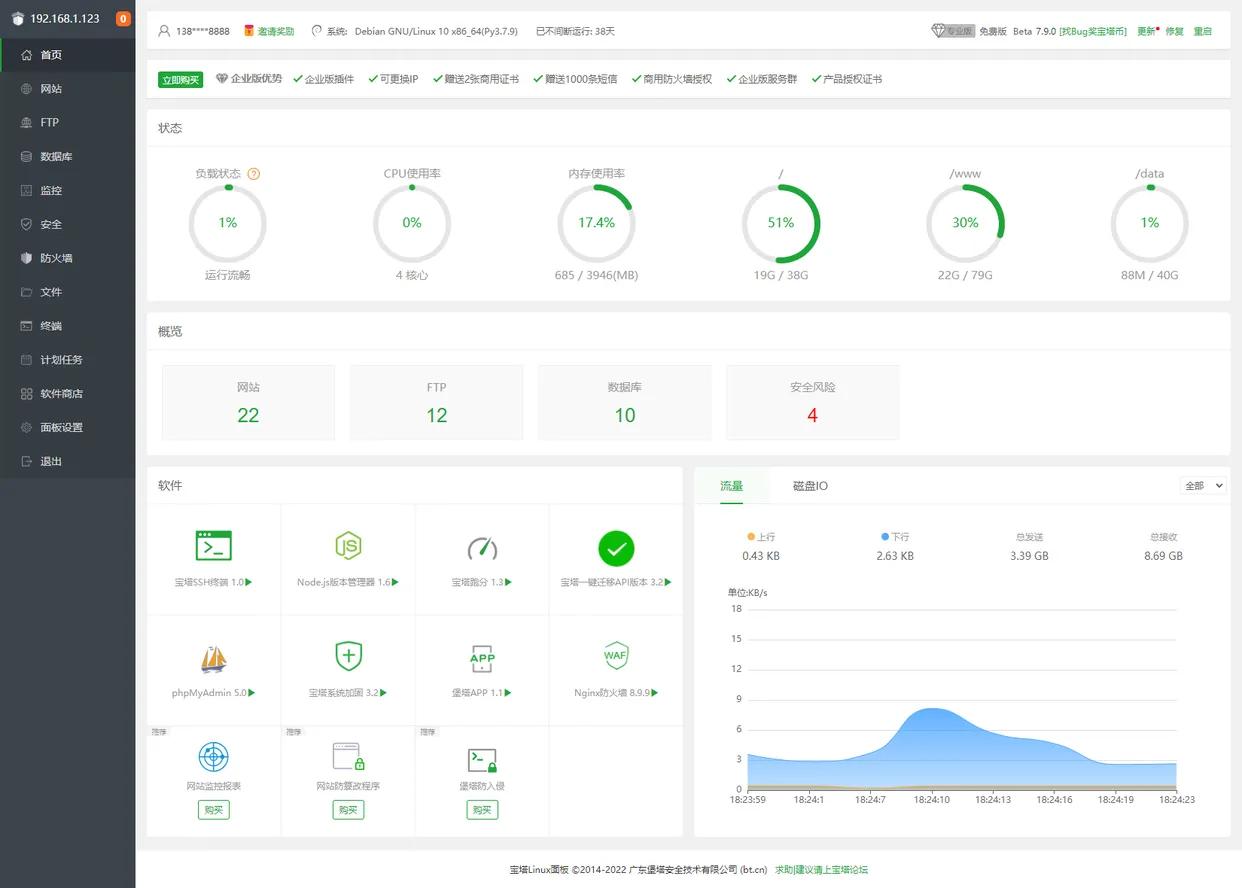
Task: Click the 负载状态 help question mark
Action: tap(254, 174)
